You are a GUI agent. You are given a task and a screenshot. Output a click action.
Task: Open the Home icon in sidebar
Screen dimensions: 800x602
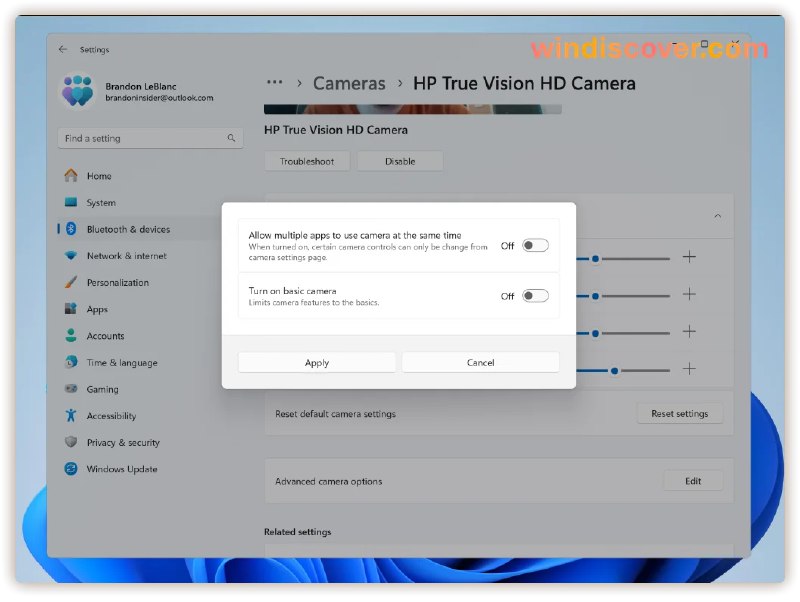pyautogui.click(x=71, y=175)
